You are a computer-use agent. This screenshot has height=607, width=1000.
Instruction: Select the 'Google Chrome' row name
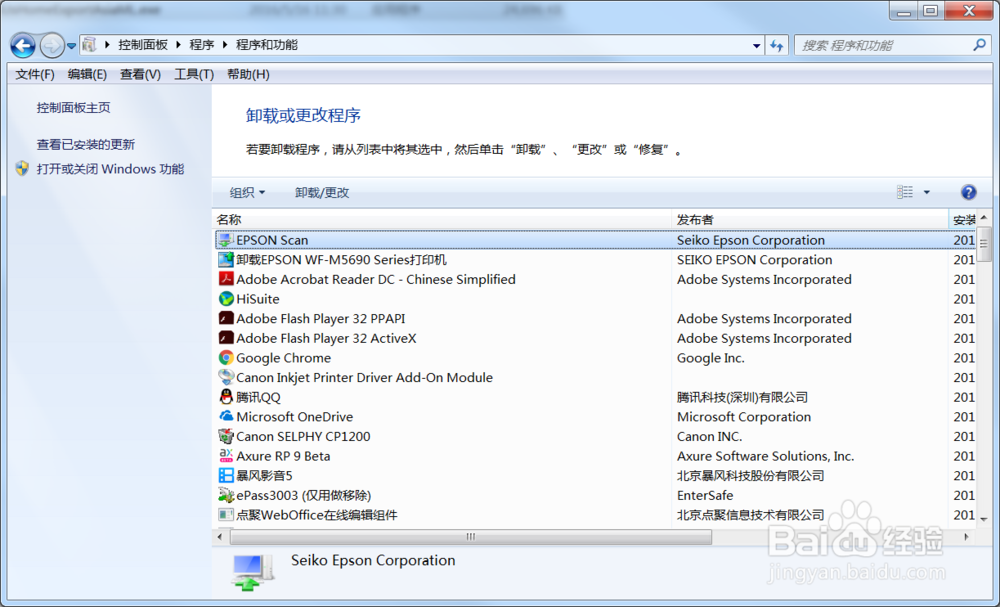[x=283, y=358]
